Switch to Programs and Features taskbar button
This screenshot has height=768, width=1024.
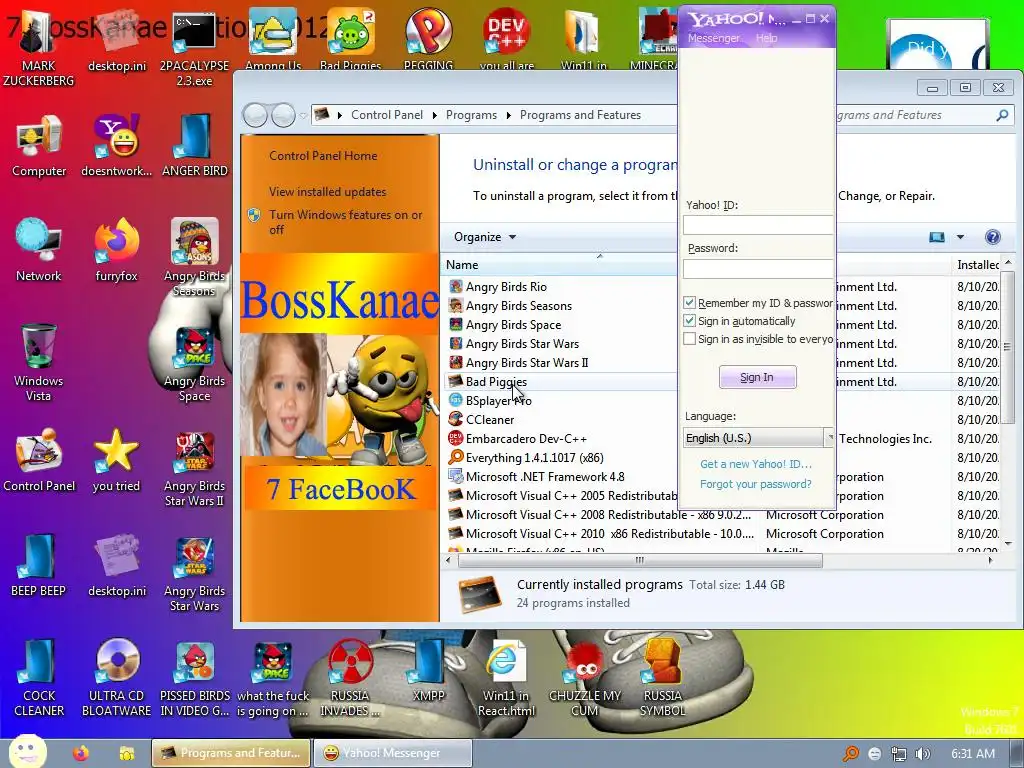coord(231,753)
